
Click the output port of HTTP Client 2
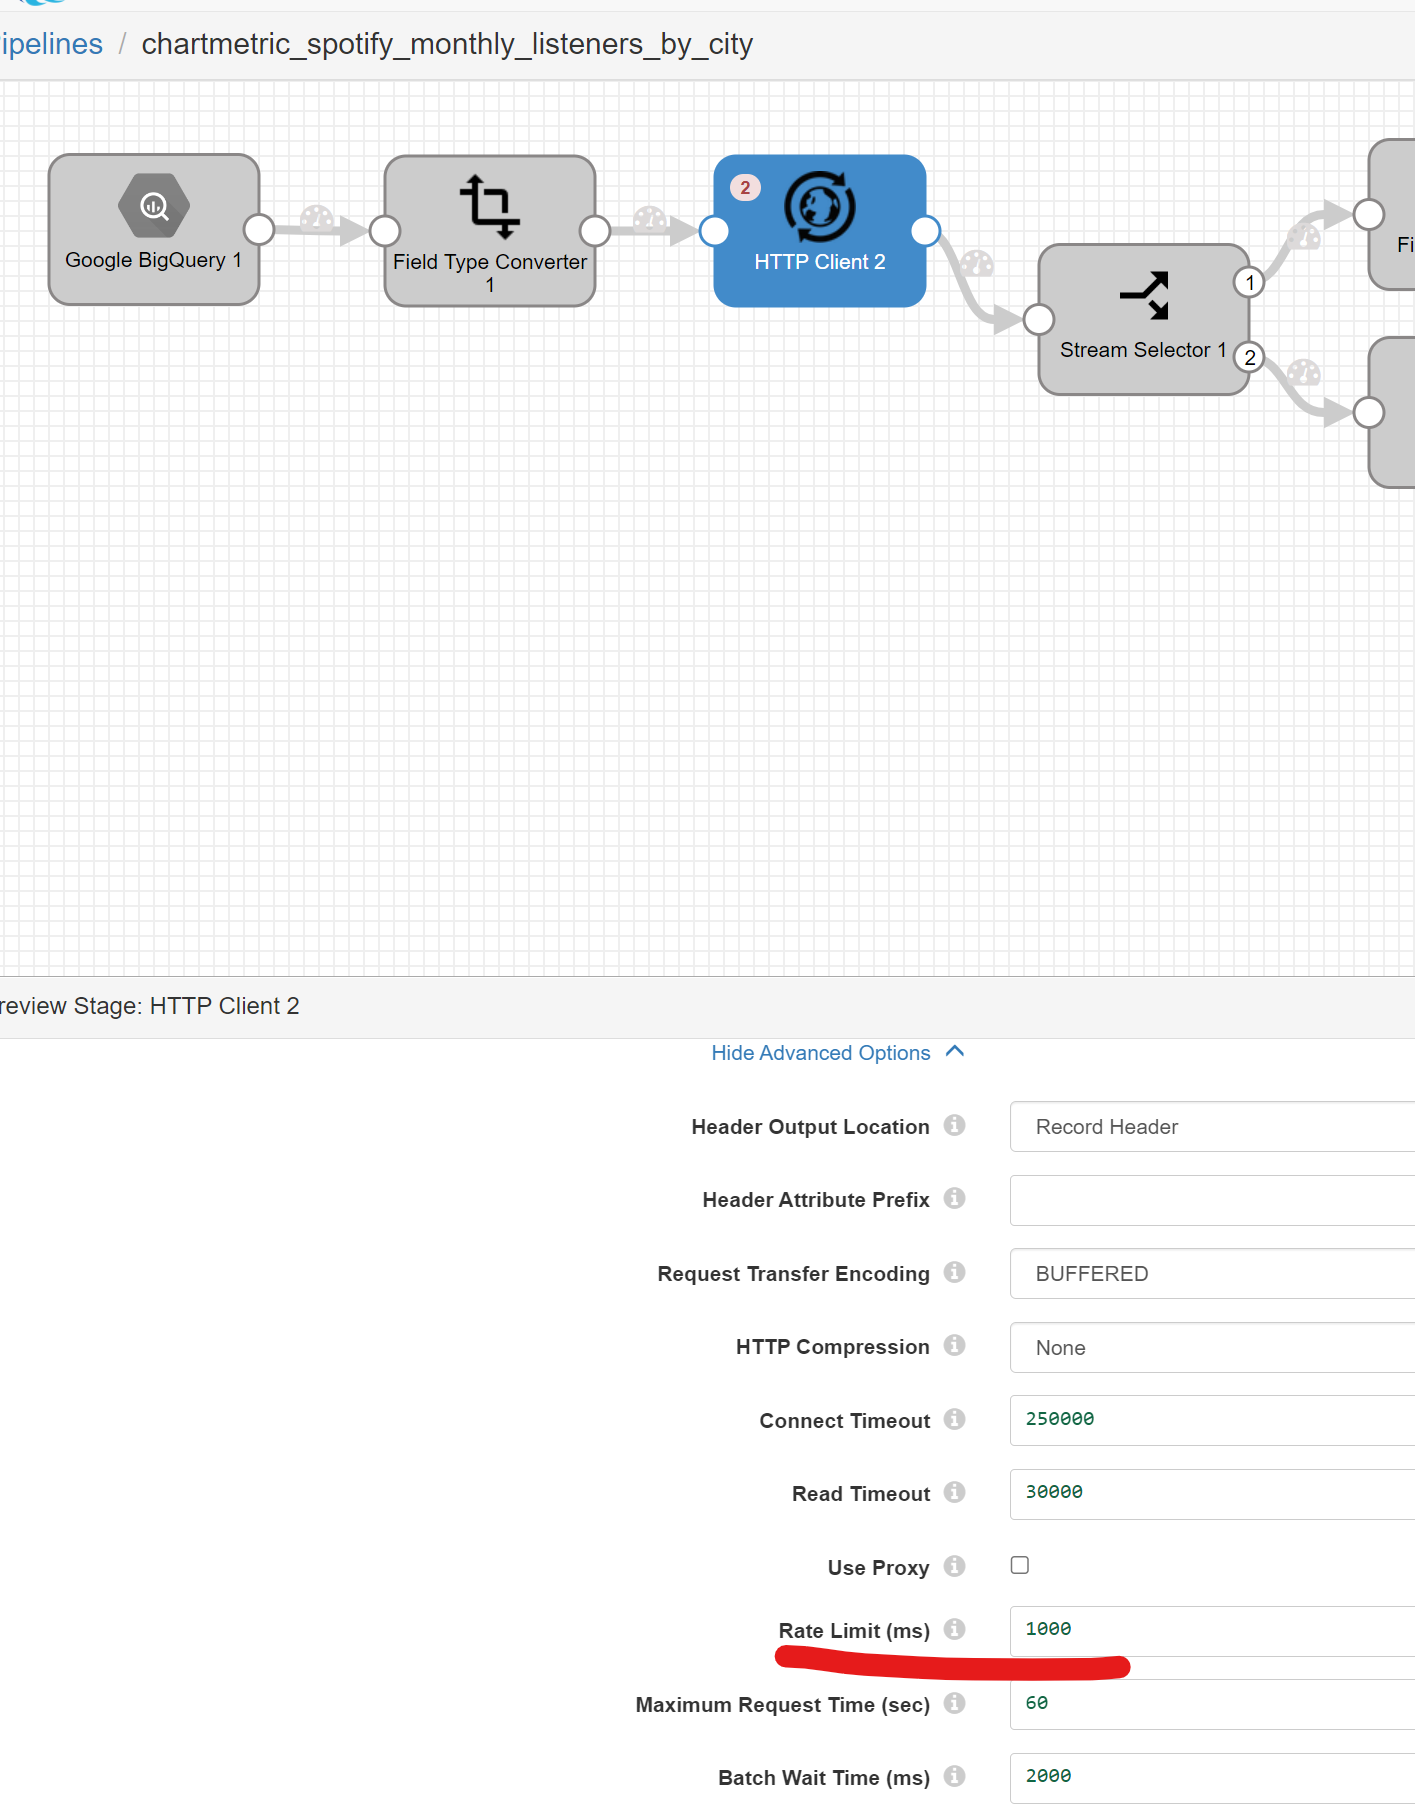coord(926,231)
